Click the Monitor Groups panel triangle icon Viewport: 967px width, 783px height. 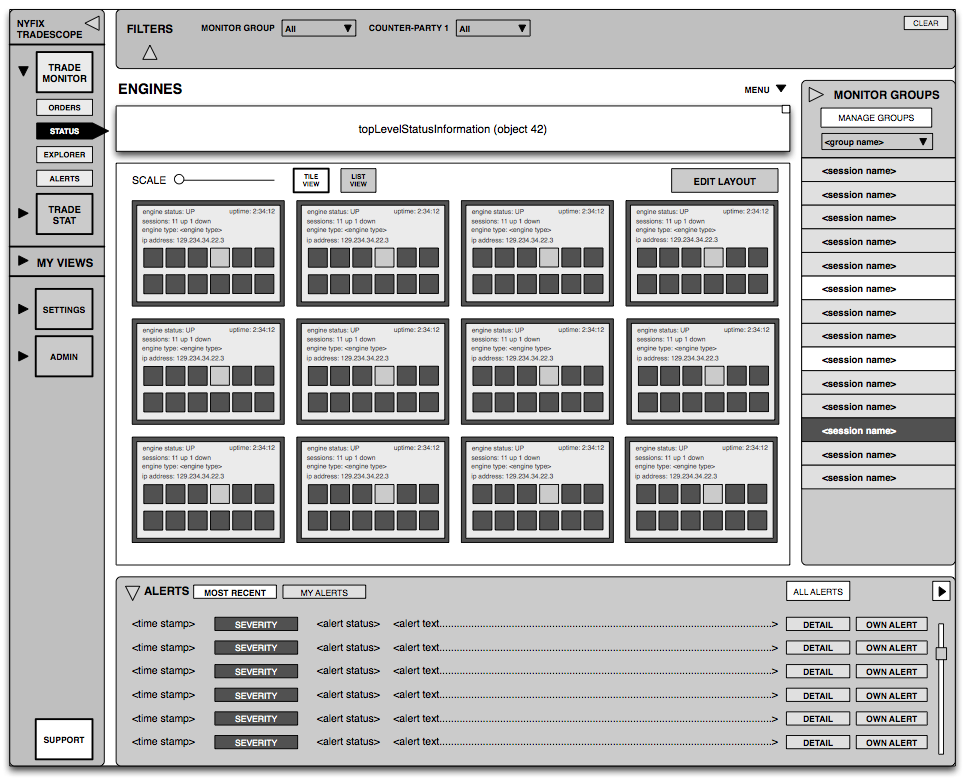pos(816,94)
